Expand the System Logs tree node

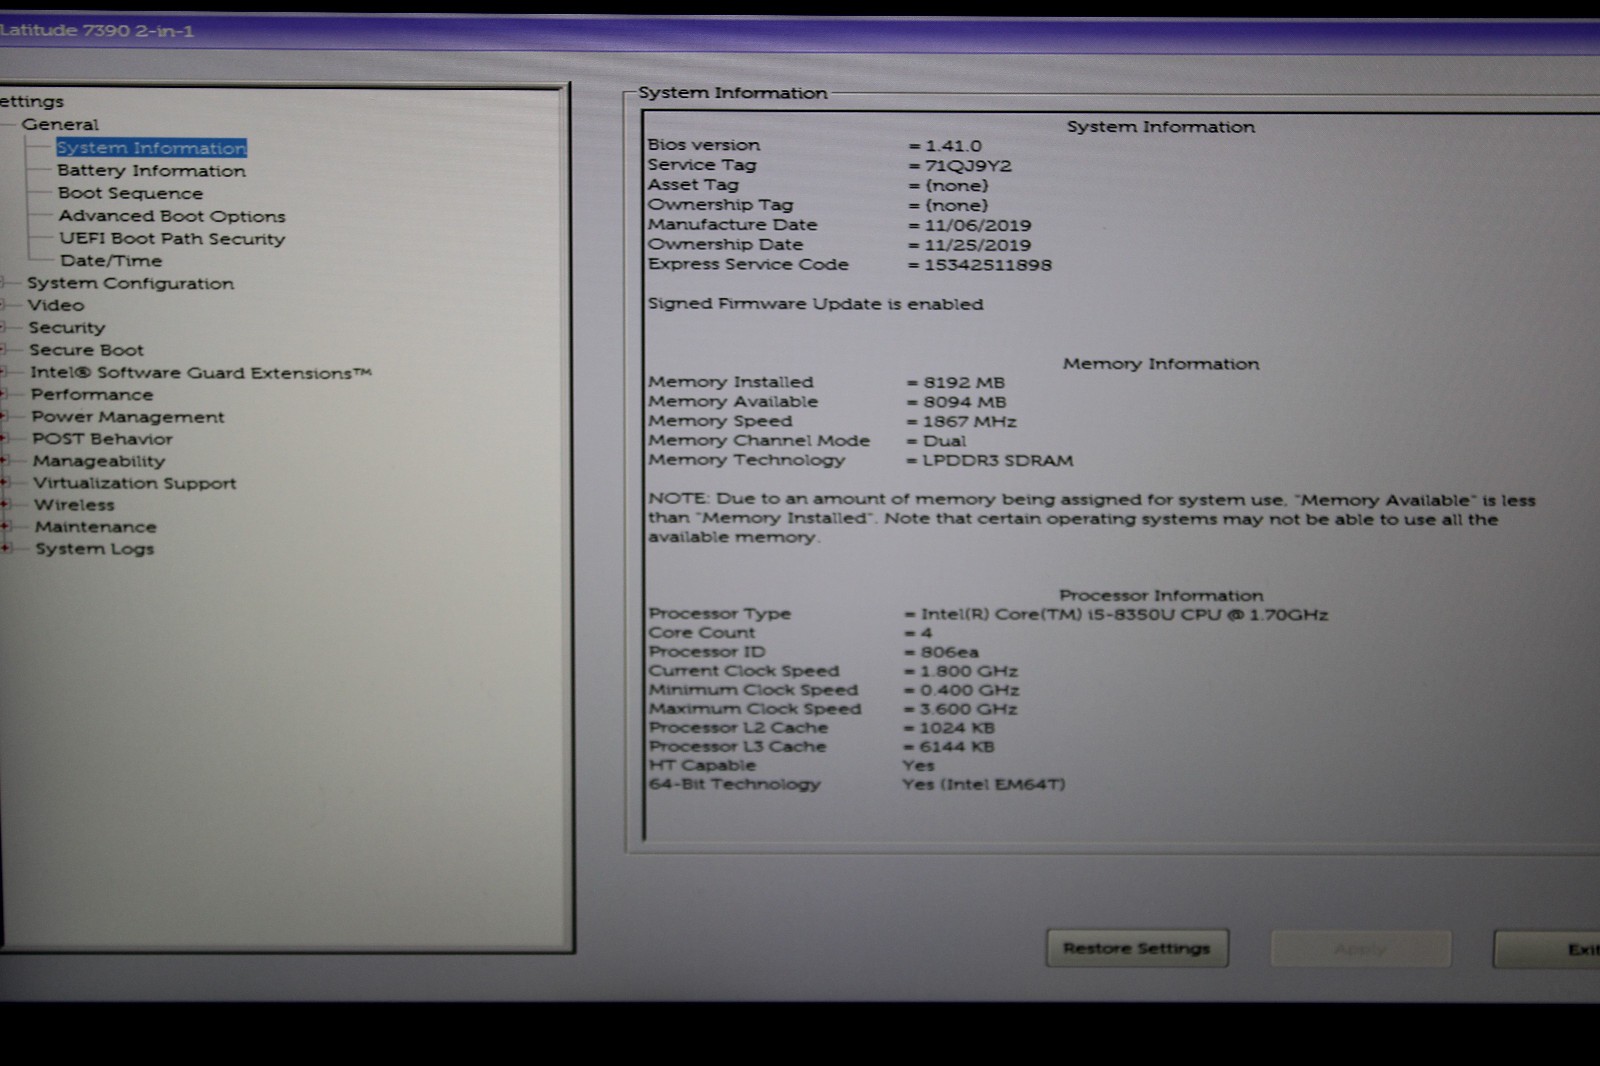[5, 549]
